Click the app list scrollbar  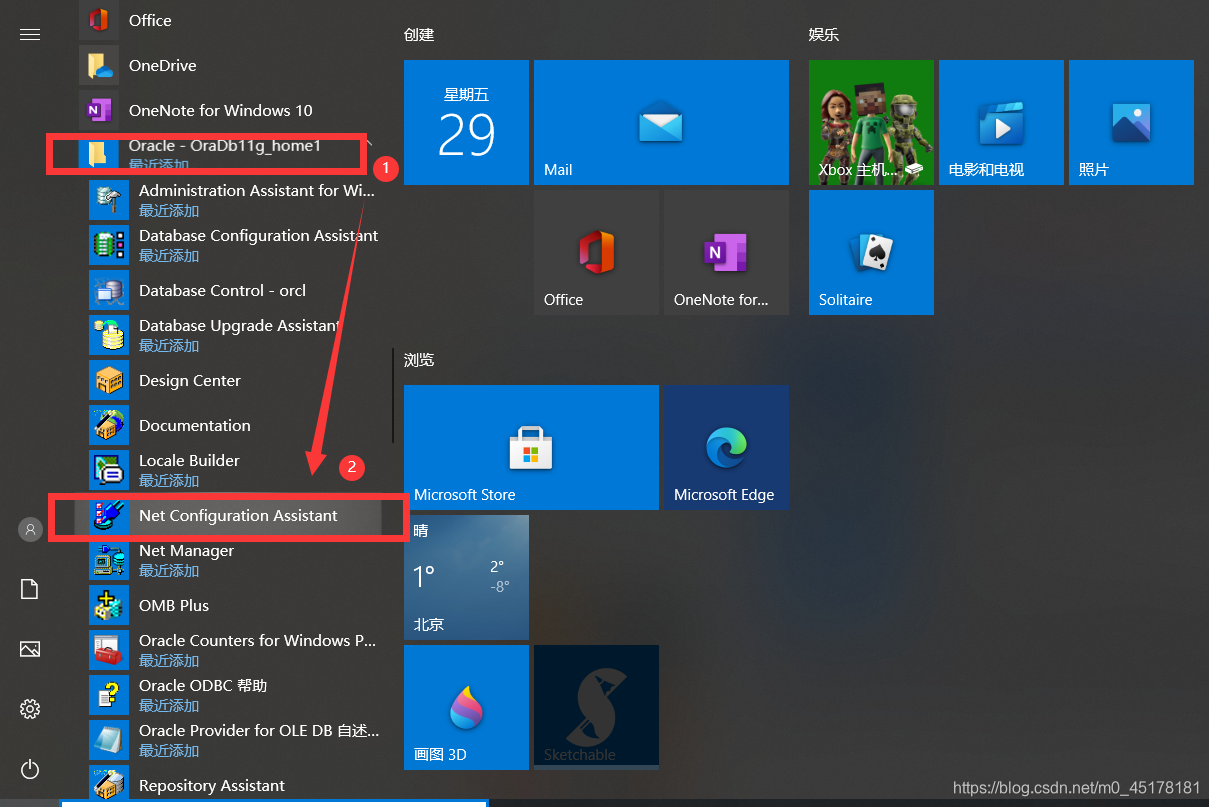point(393,395)
